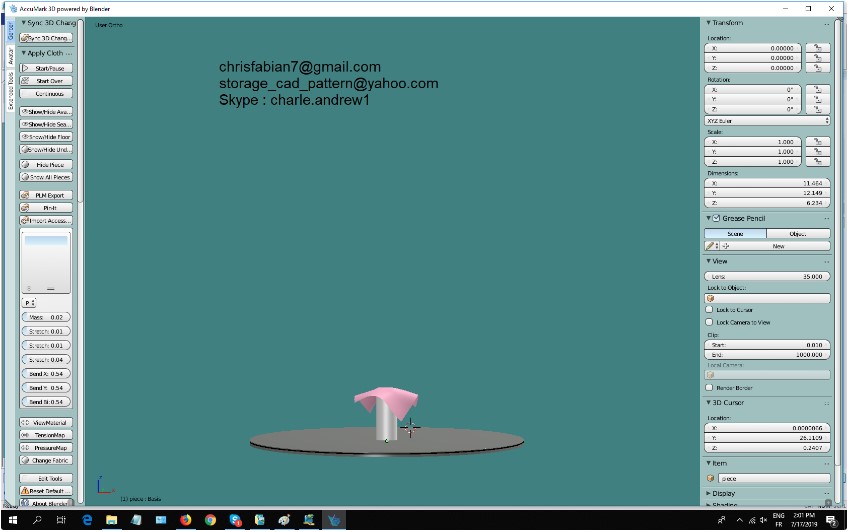Viewport: 850px width, 532px height.
Task: Click the About Blender button
Action: tap(46, 503)
